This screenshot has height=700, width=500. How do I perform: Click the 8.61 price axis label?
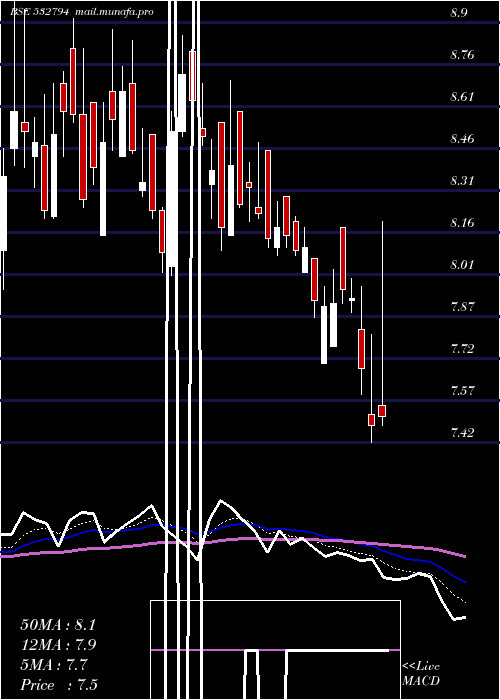click(x=462, y=97)
